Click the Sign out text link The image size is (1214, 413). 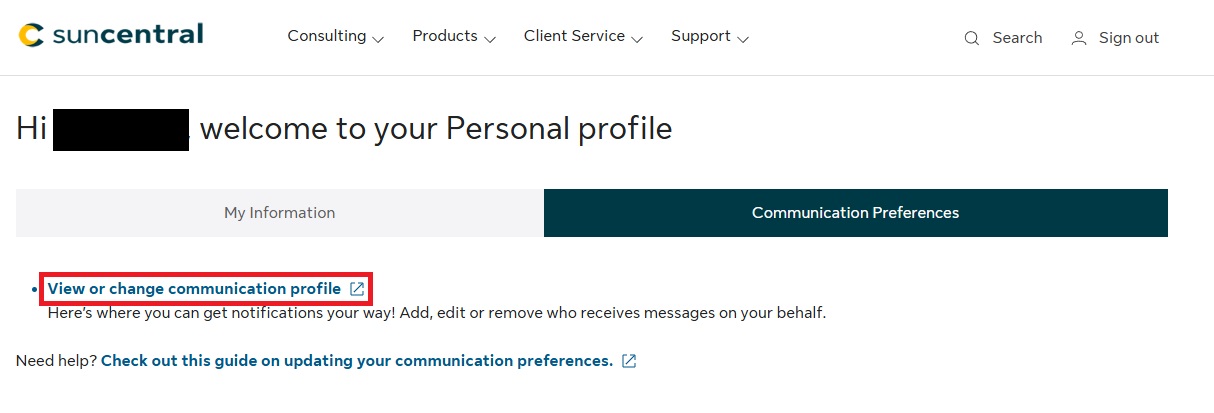coord(1129,38)
